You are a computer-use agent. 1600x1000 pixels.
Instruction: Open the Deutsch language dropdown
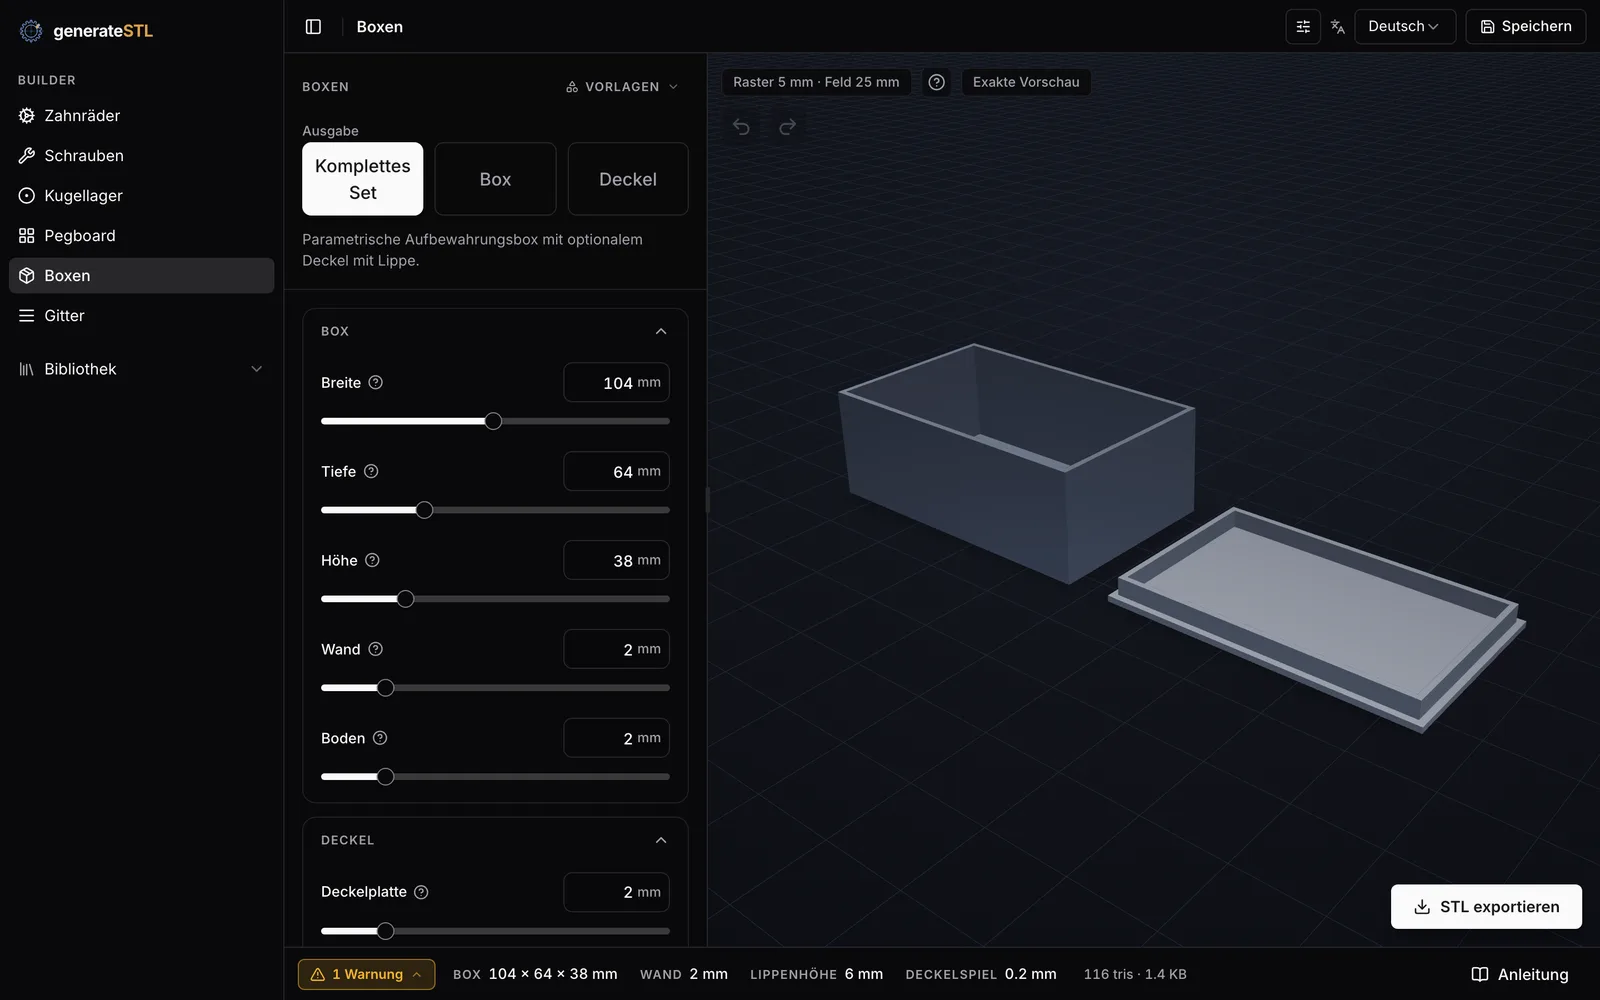tap(1404, 27)
